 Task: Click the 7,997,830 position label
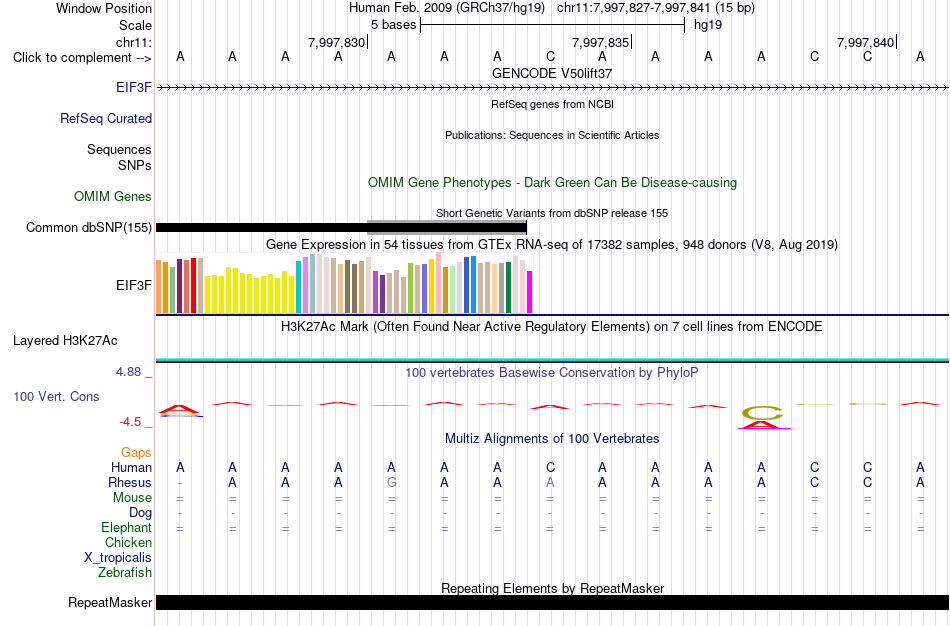(336, 42)
